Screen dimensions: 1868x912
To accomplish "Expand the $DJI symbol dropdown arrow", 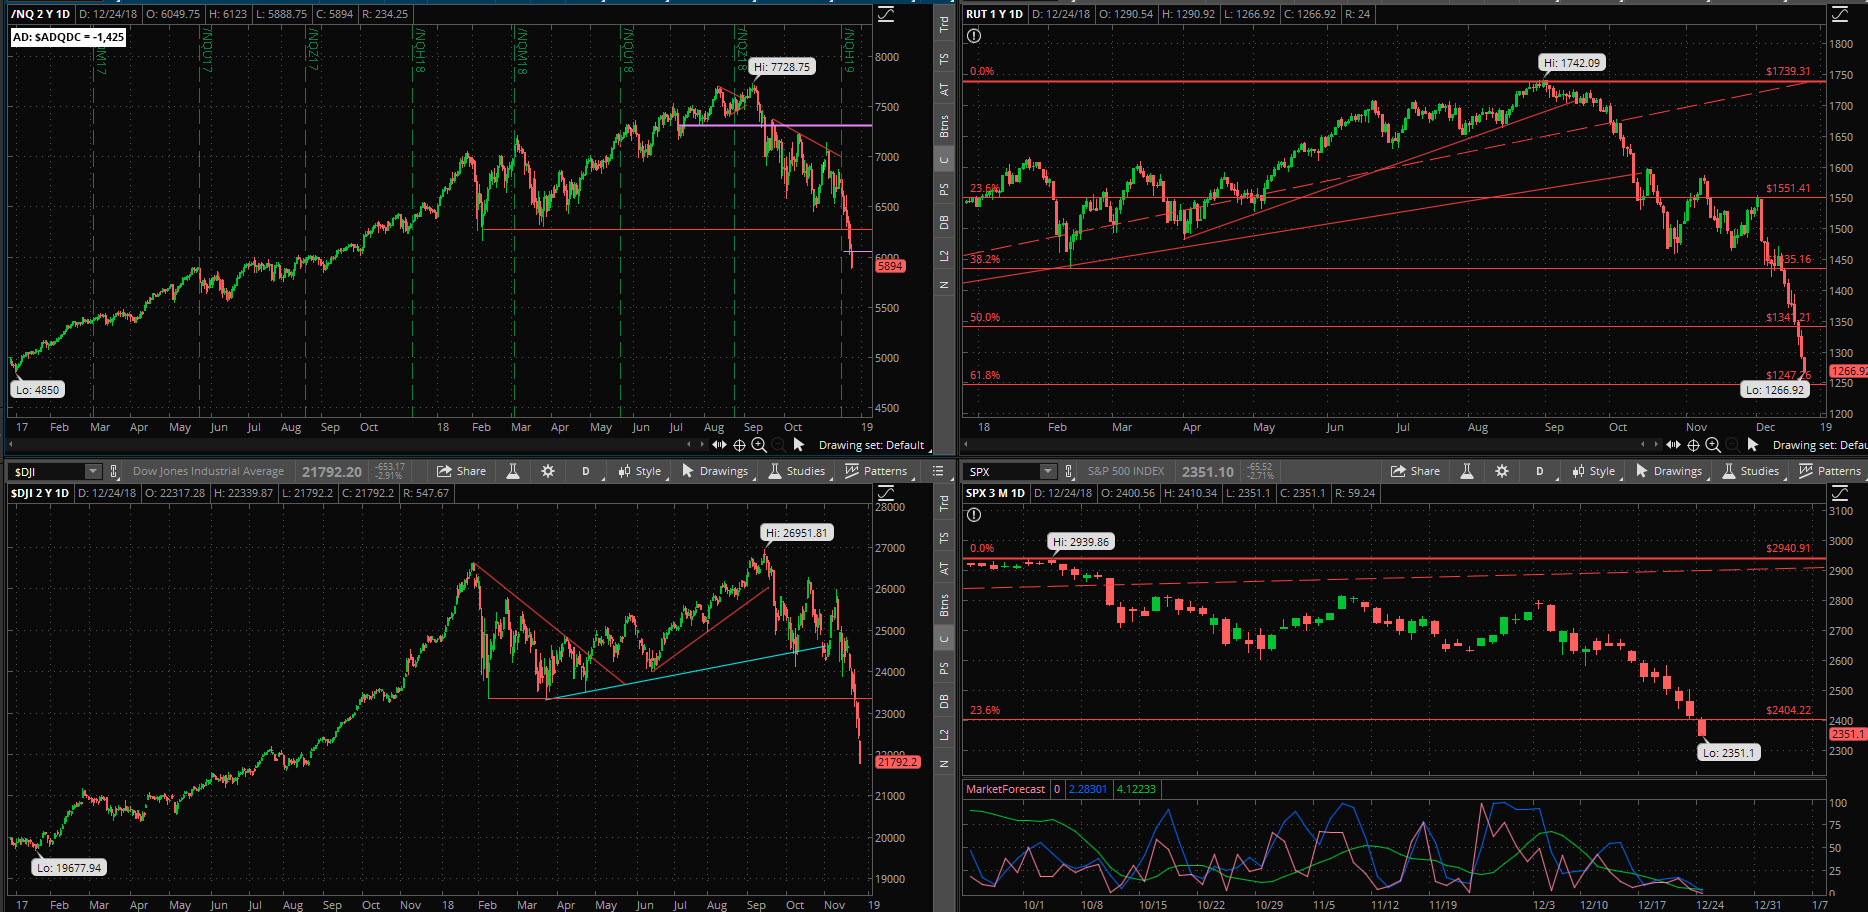I will [x=93, y=471].
